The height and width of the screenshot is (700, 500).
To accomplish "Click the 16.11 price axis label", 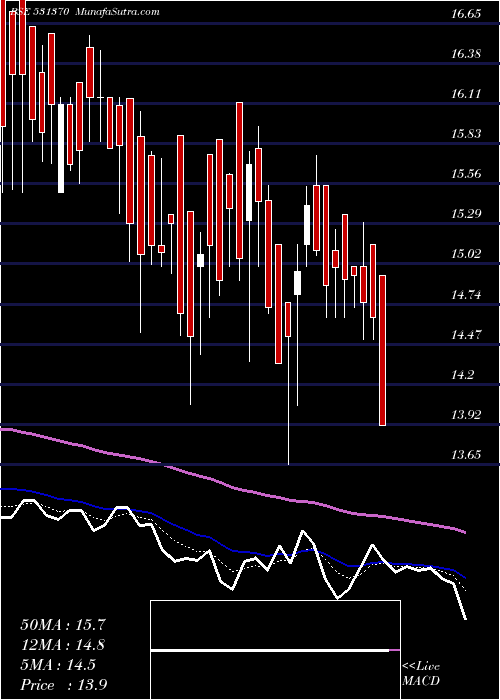I will coord(466,94).
